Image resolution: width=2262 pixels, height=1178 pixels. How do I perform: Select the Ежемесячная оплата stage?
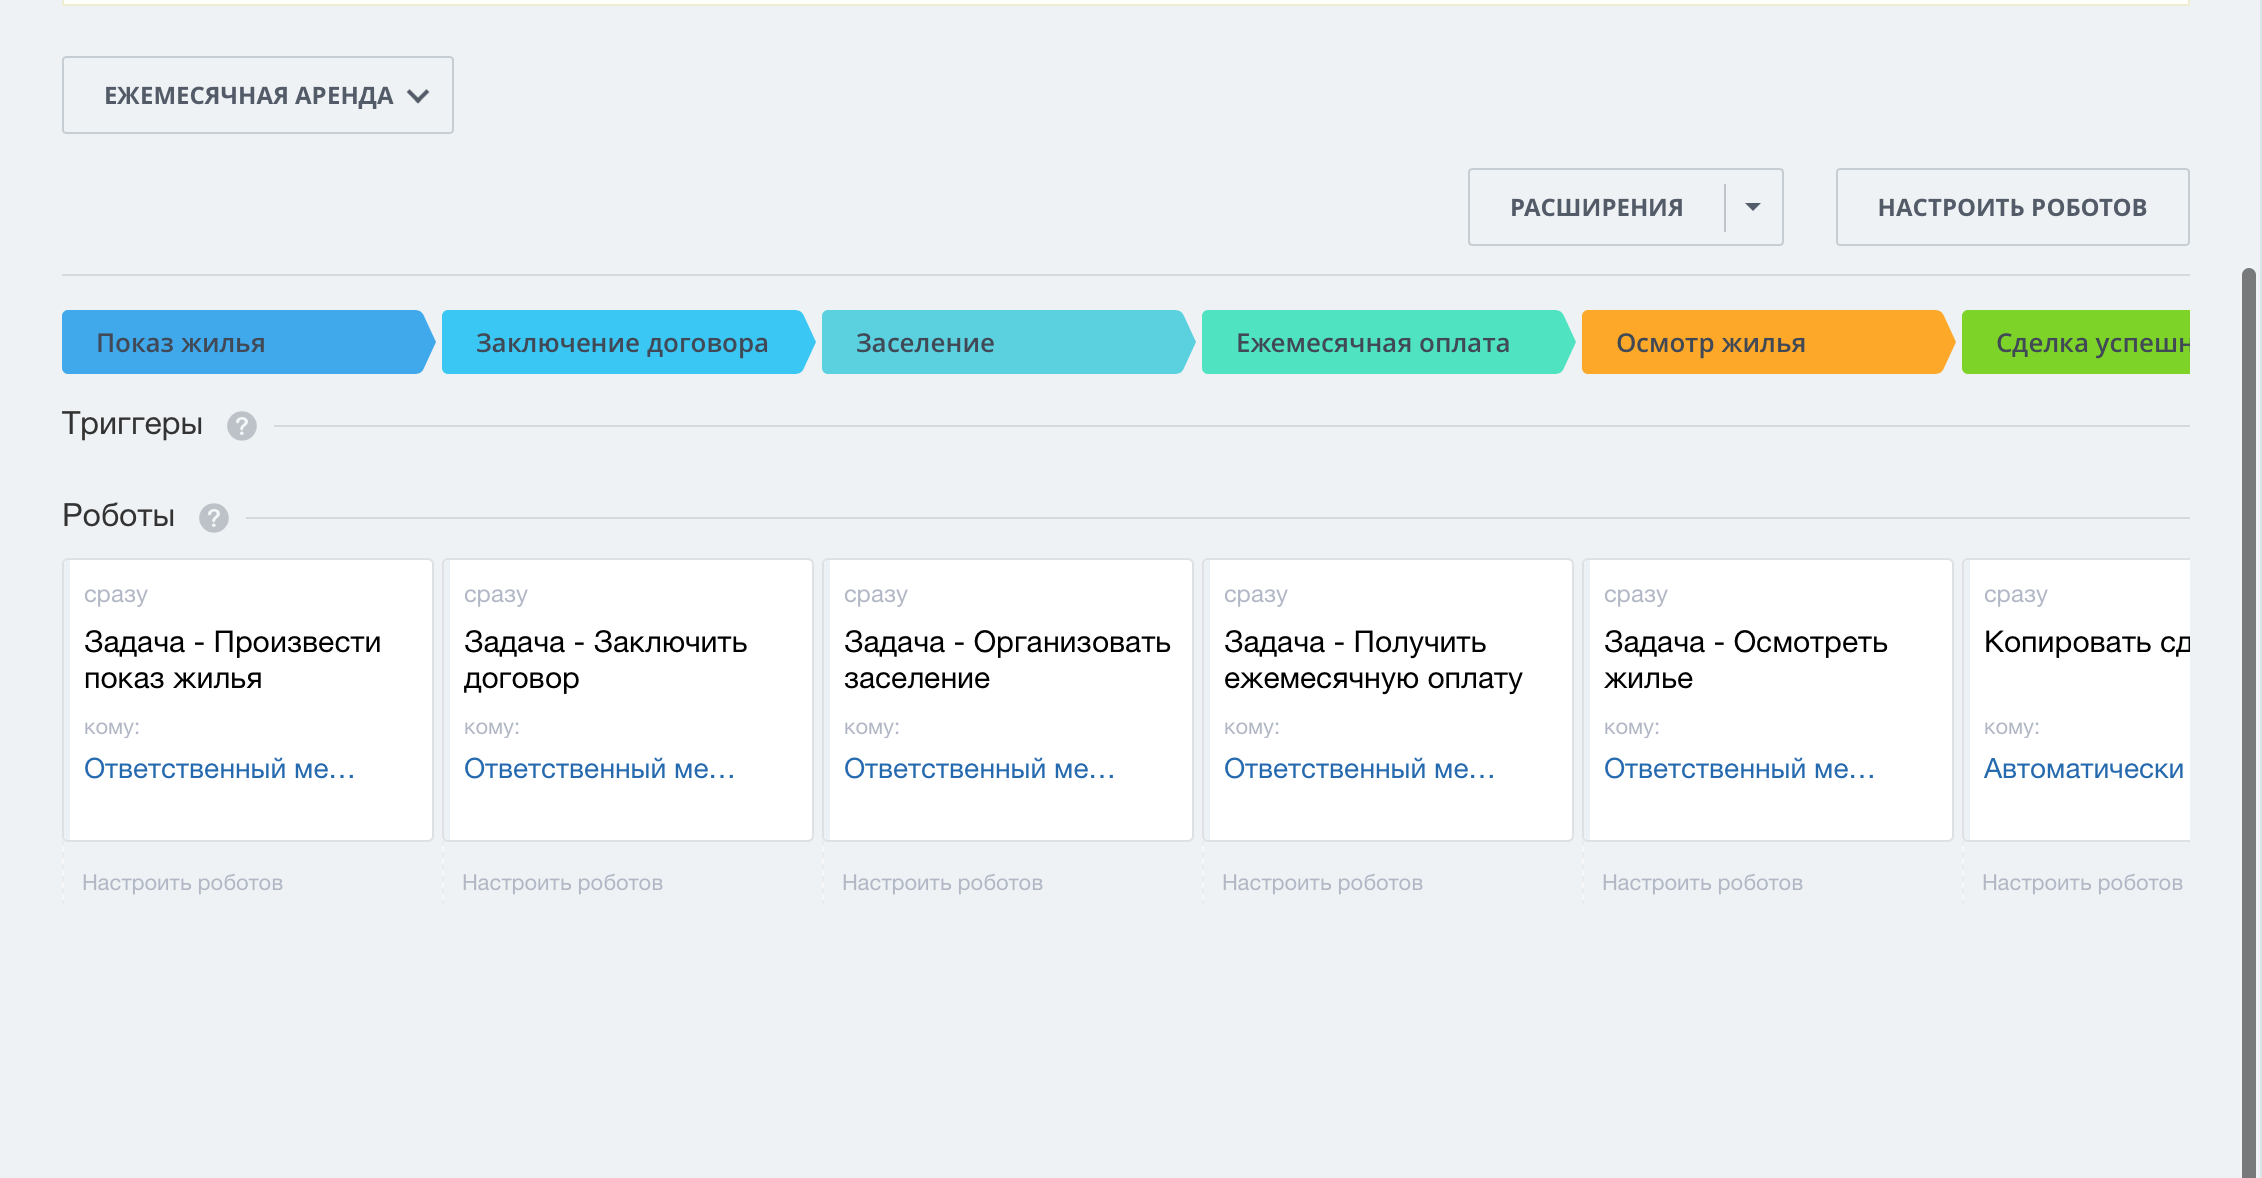pyautogui.click(x=1384, y=343)
